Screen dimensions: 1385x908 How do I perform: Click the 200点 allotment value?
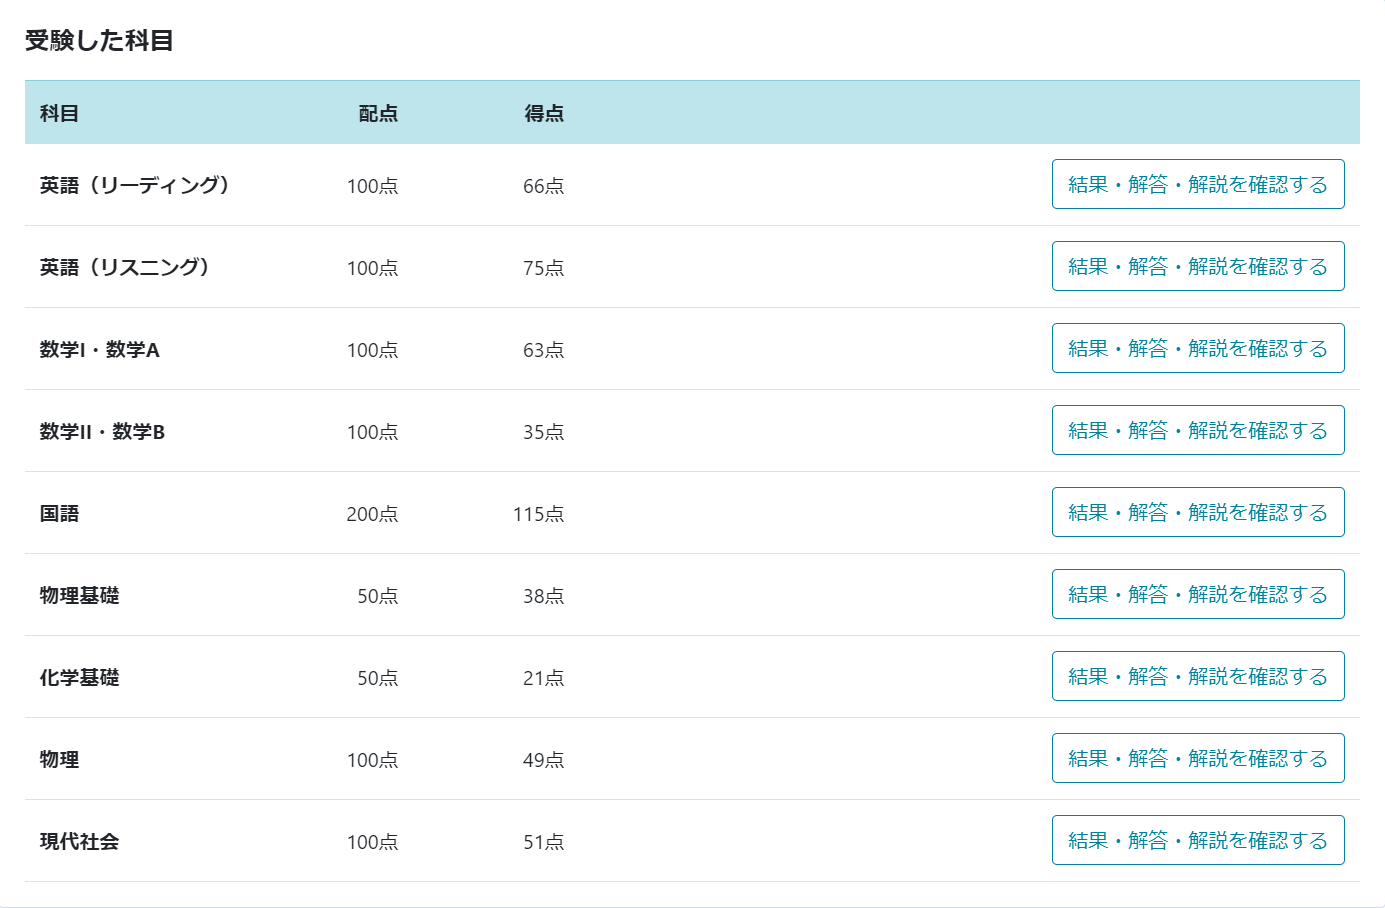pyautogui.click(x=372, y=514)
